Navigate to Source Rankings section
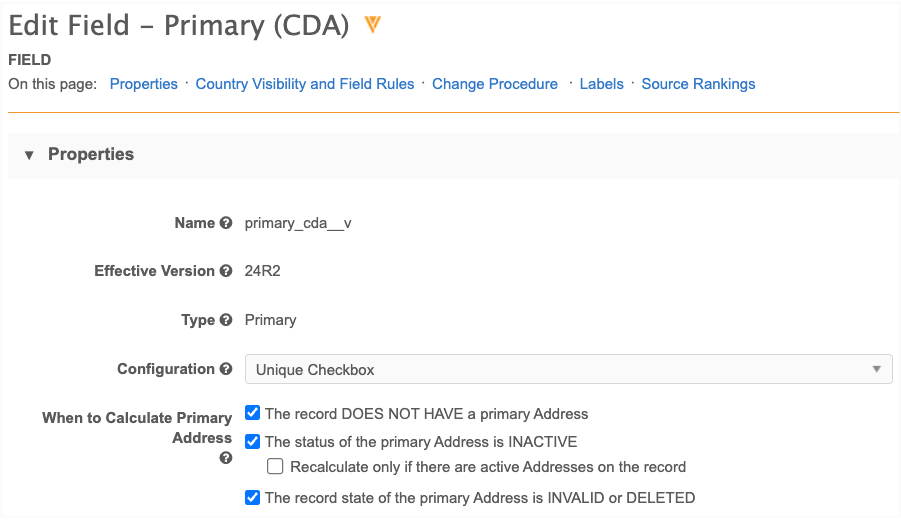The width and height of the screenshot is (901, 520). 698,84
